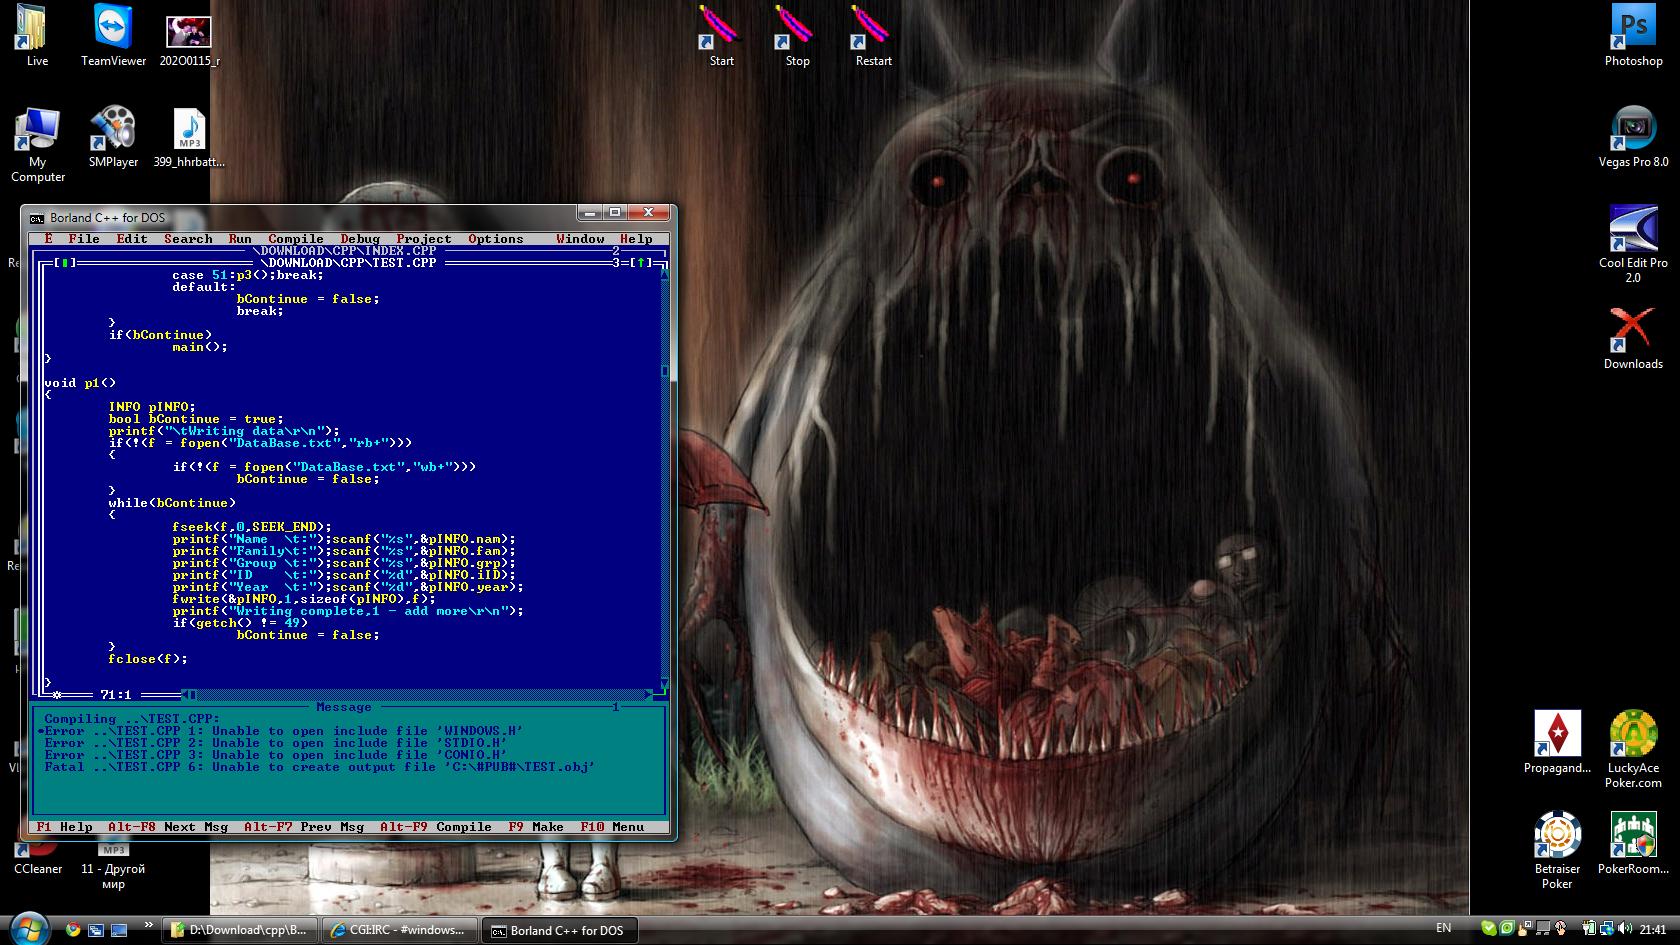Launch SMPlayer desktop shortcut
Screen dimensions: 1680x945
[x=113, y=137]
